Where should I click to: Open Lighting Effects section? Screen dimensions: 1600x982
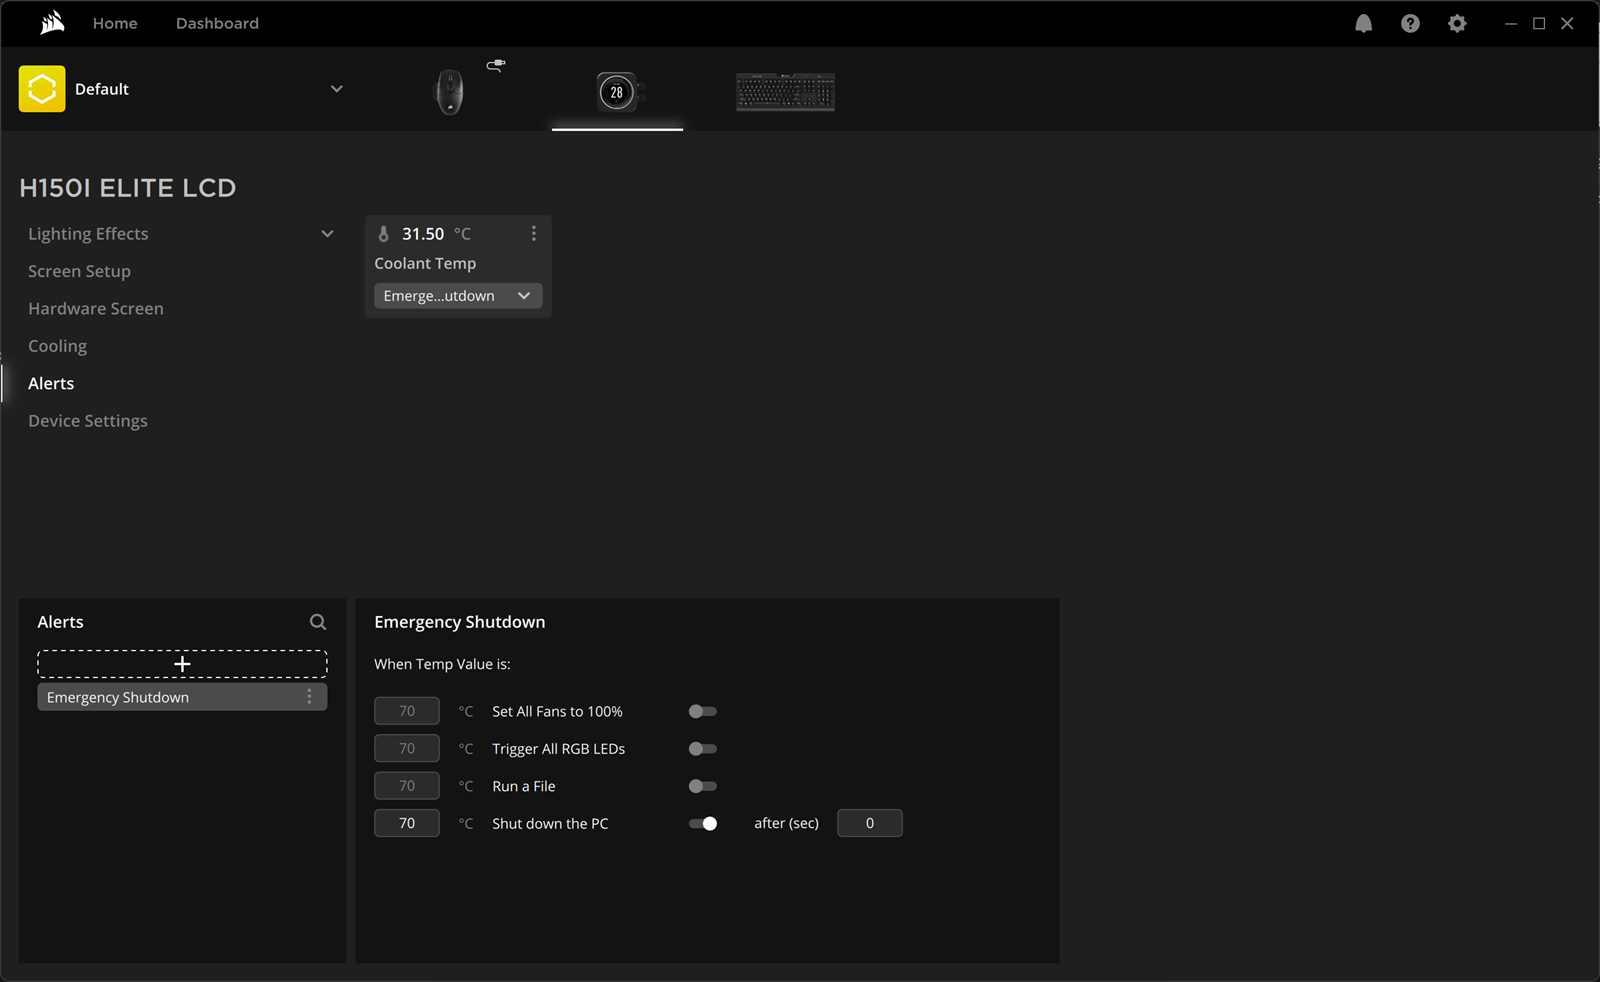[88, 234]
